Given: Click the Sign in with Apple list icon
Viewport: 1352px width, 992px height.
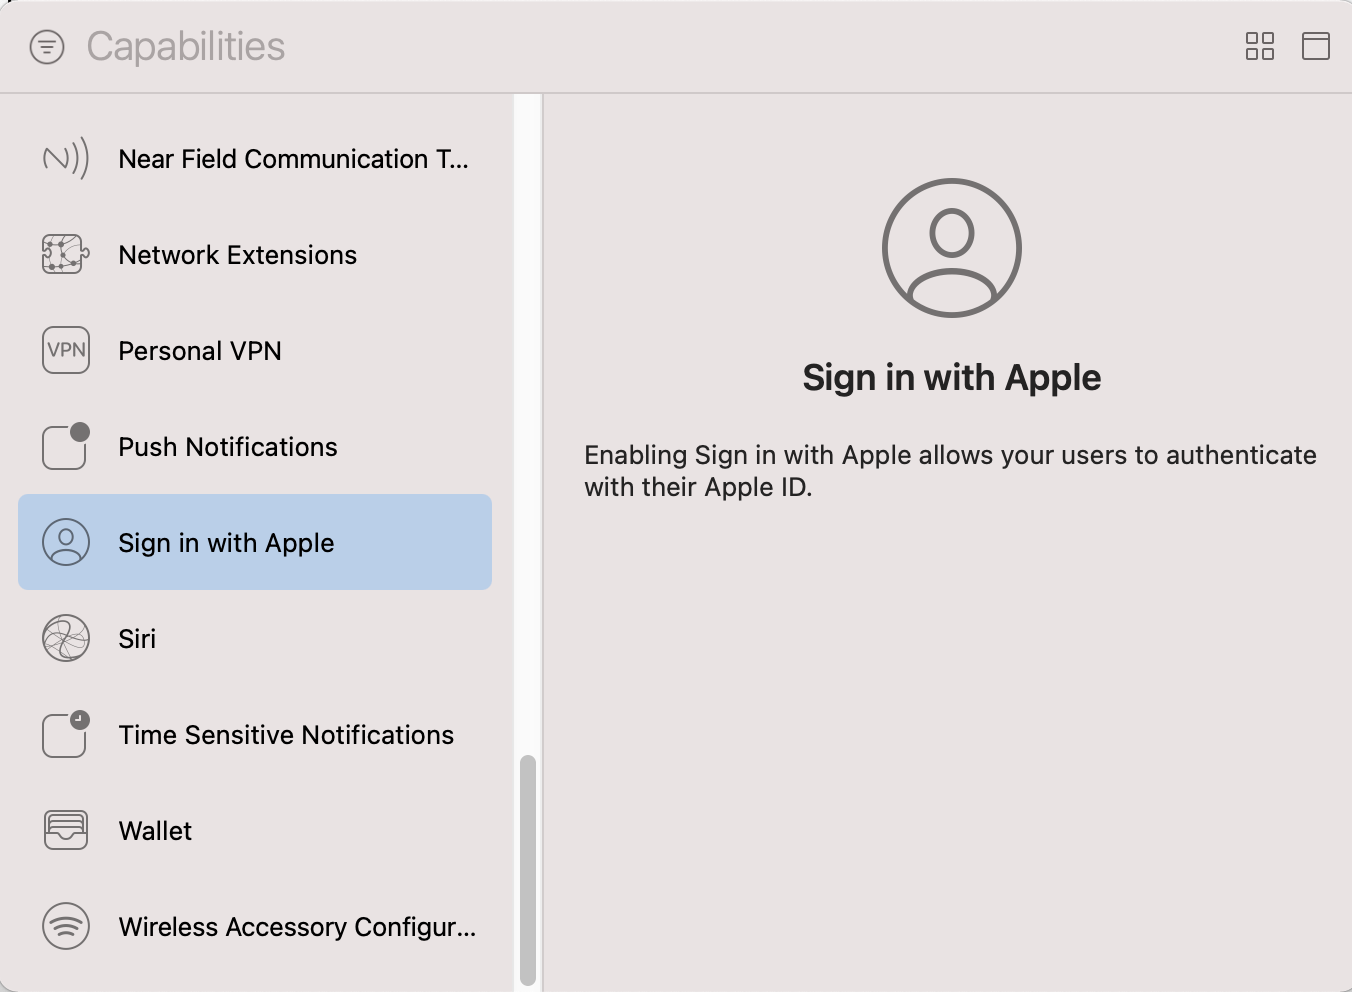Looking at the screenshot, I should (x=66, y=542).
